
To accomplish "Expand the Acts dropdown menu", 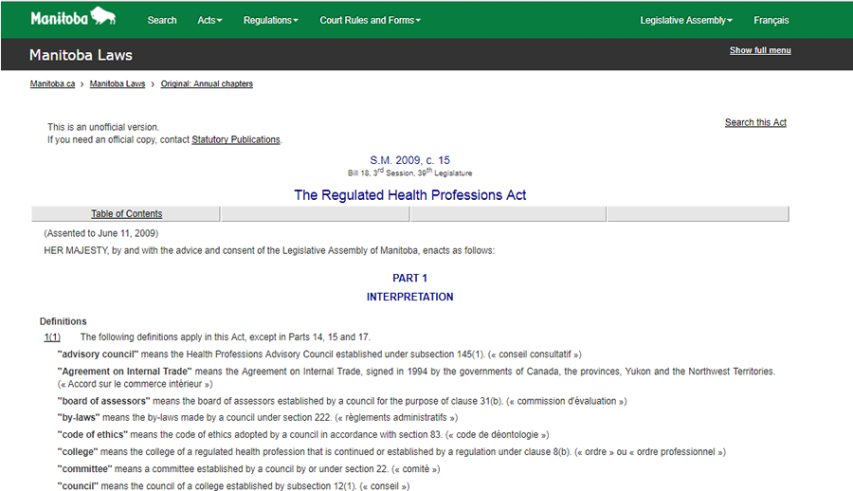I will (210, 20).
